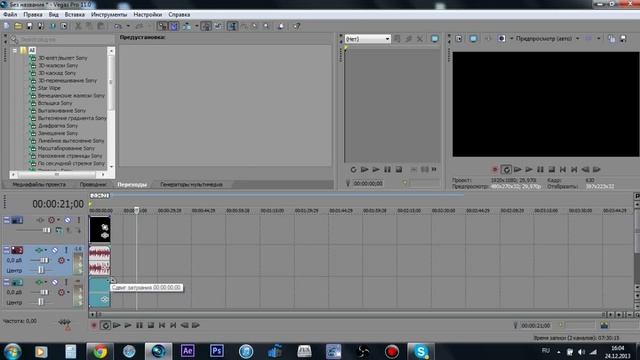Open project video properties in the preview window

click(x=459, y=39)
